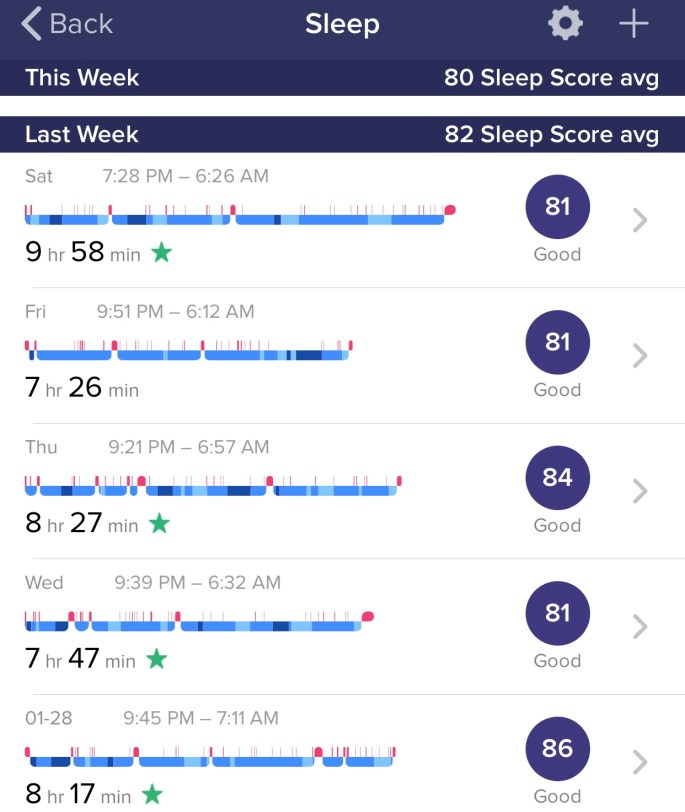Open 01-28 8 hr 17 min entry
Viewport: 685px width, 812px height.
(78, 795)
